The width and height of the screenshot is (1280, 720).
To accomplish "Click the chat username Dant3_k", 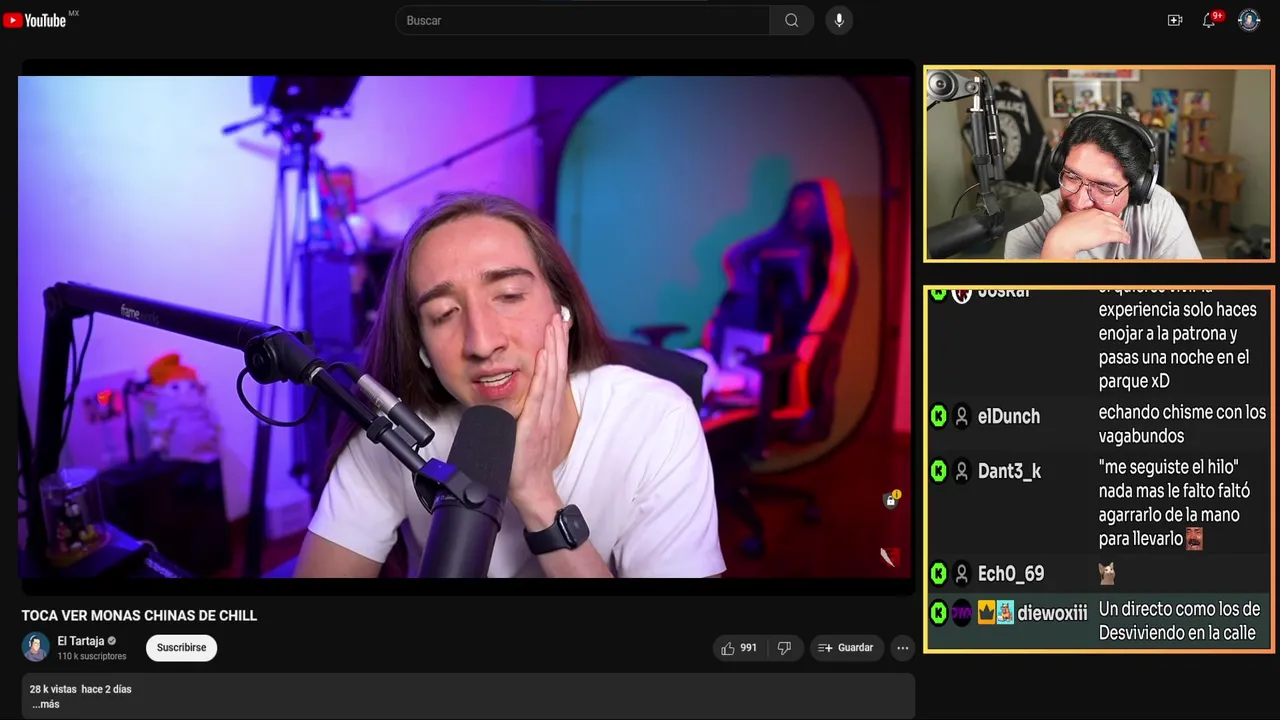I will pos(1010,471).
